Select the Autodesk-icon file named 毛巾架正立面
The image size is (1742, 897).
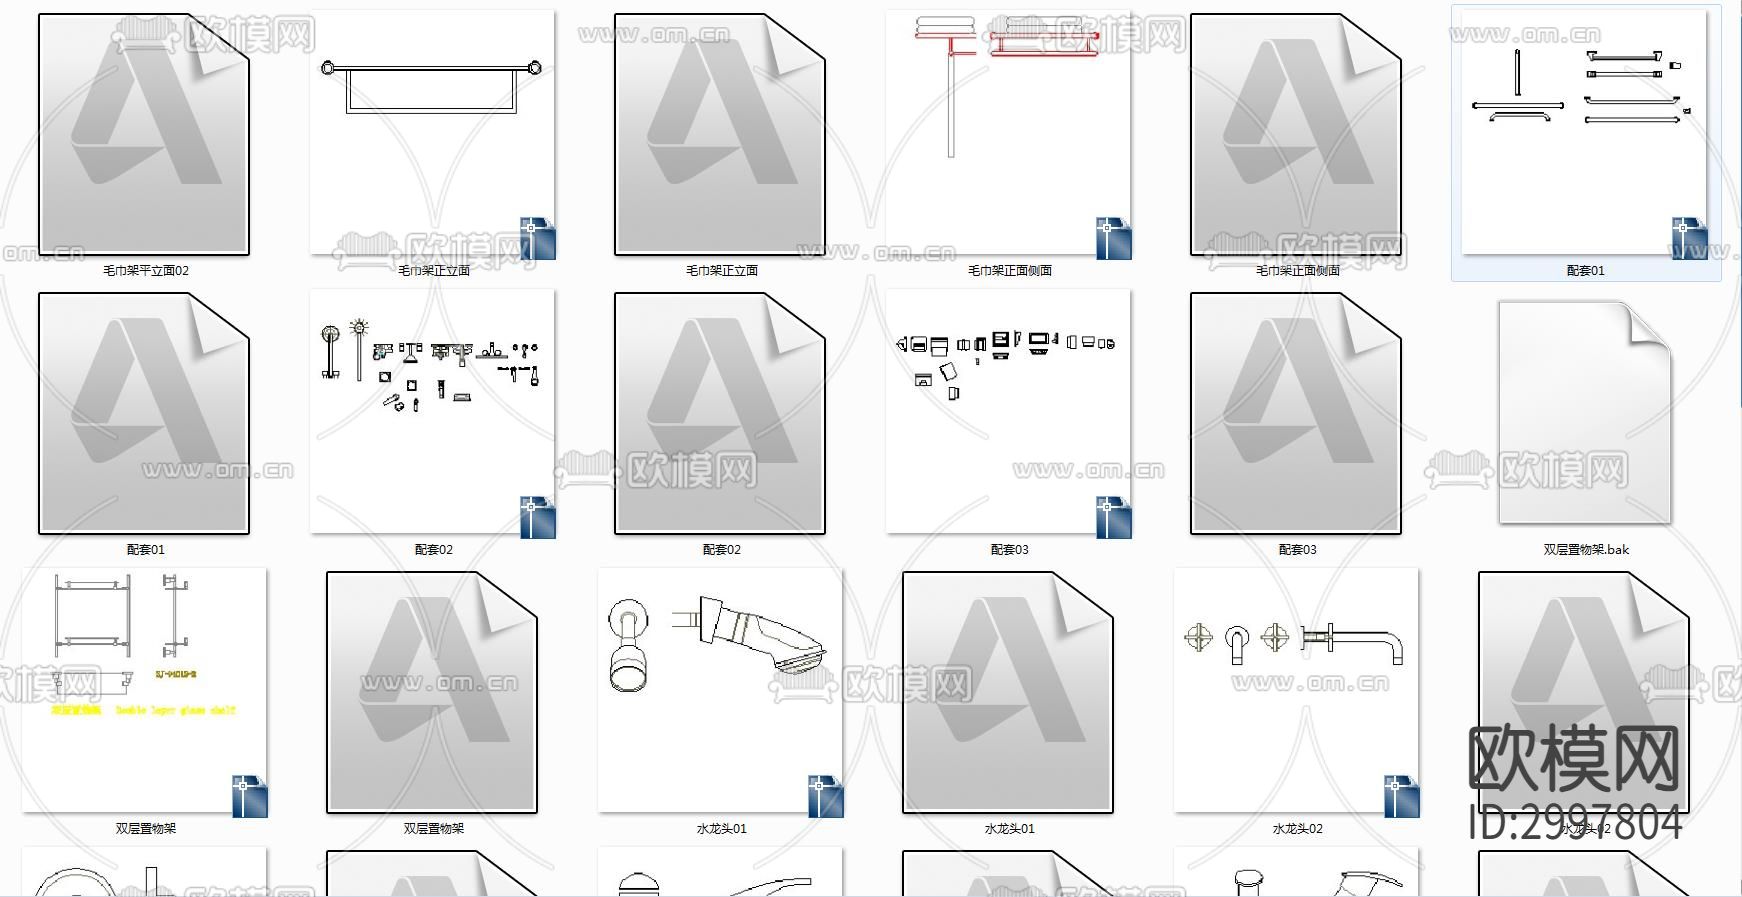pyautogui.click(x=720, y=134)
